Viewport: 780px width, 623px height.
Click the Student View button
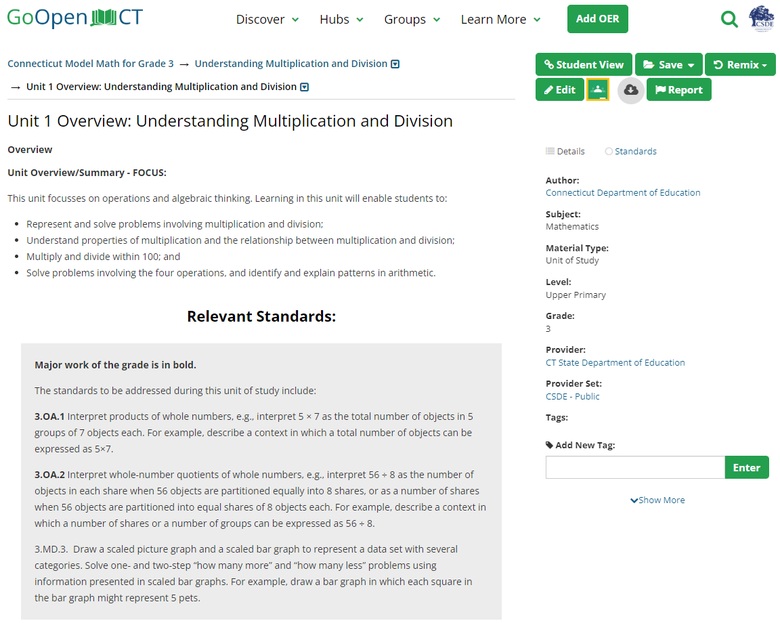click(x=583, y=65)
